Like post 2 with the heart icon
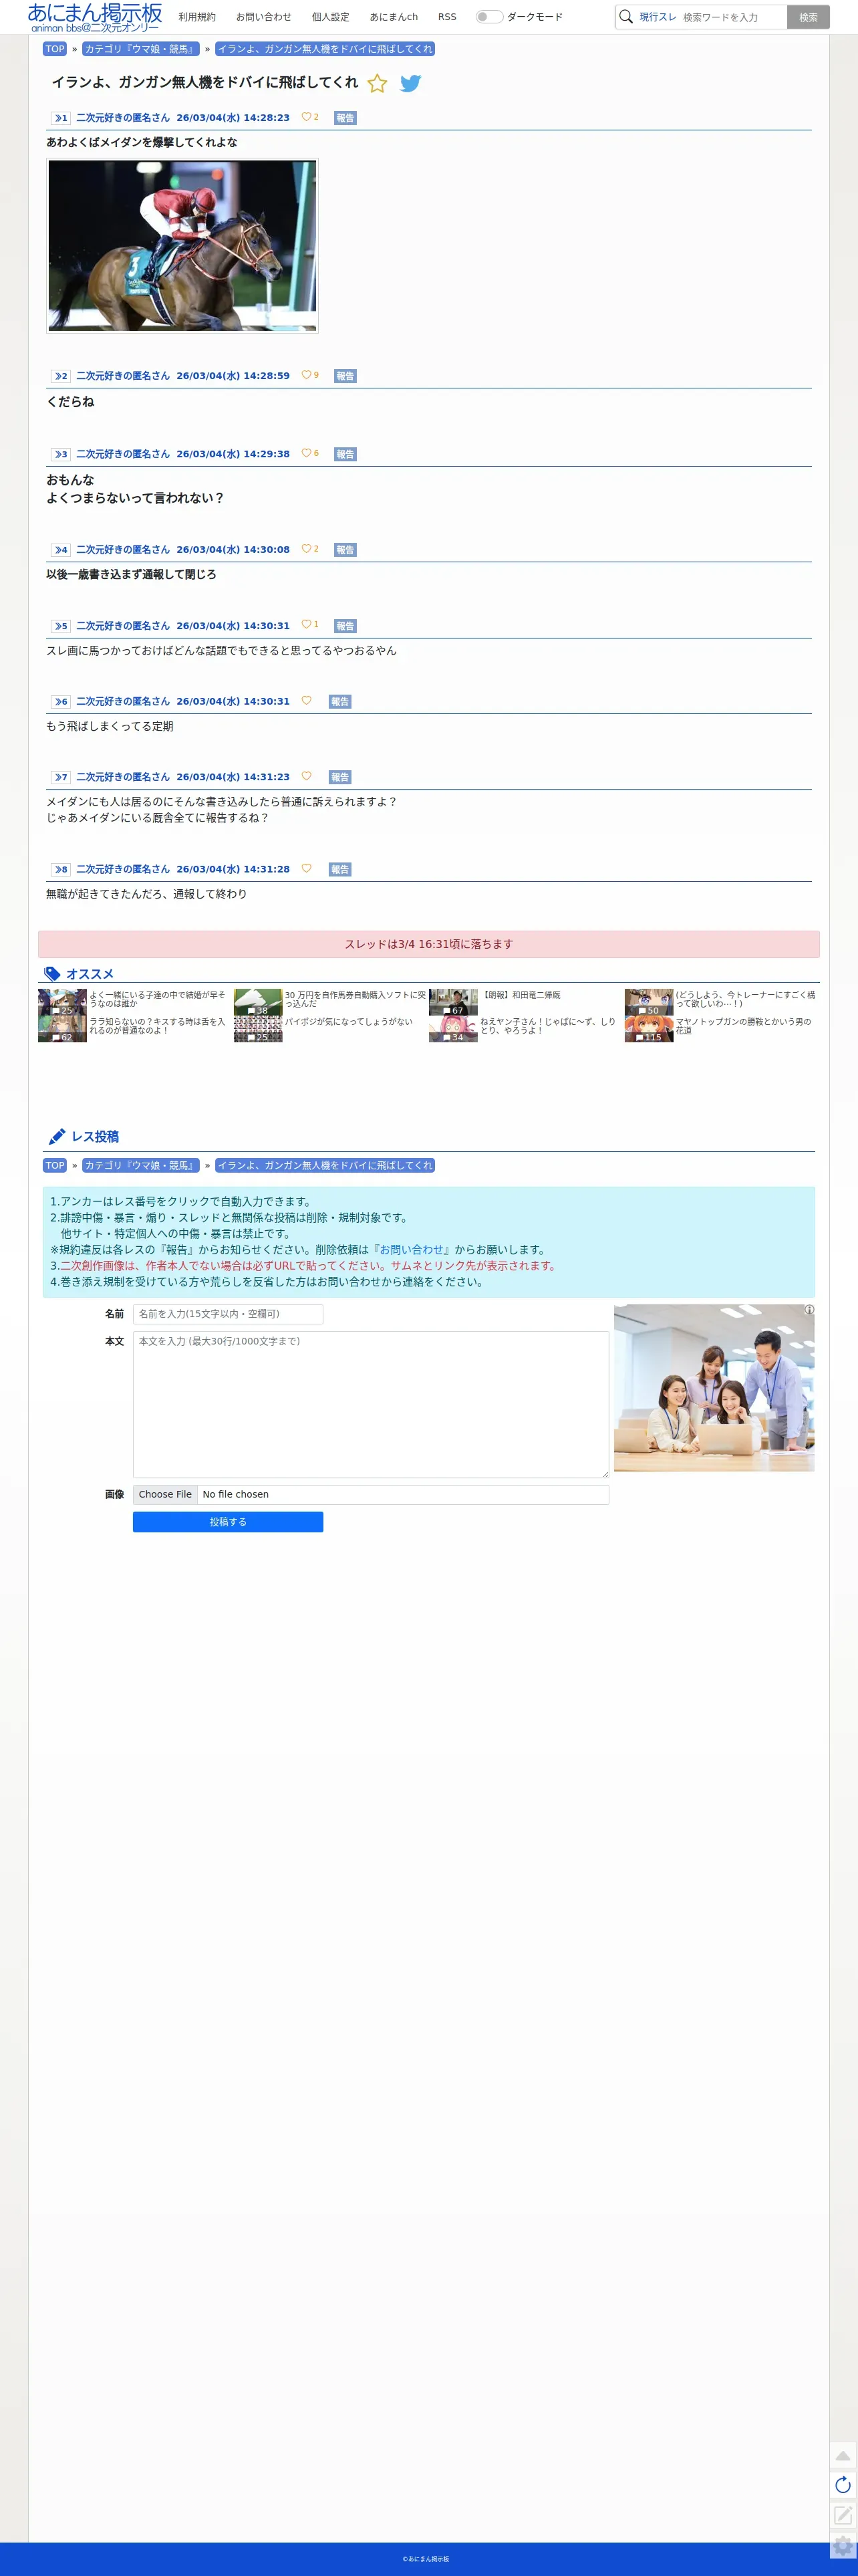Screen dimensions: 858x2576 coord(306,375)
